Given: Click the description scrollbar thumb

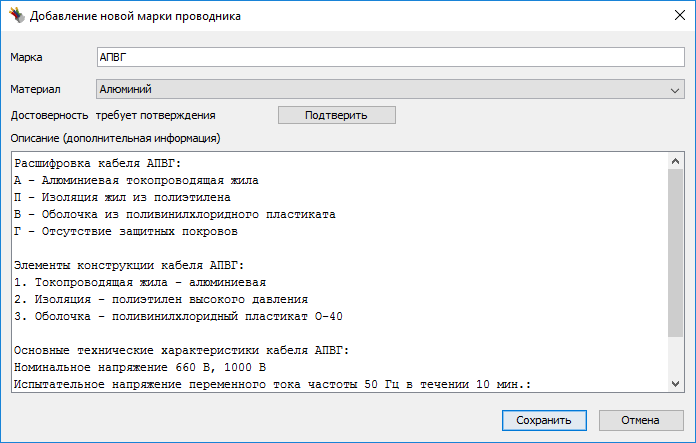Looking at the screenshot, I should (x=675, y=253).
